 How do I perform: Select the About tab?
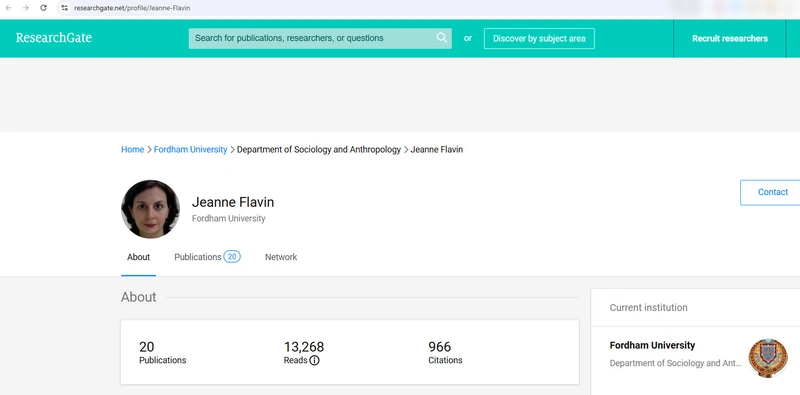[x=138, y=257]
